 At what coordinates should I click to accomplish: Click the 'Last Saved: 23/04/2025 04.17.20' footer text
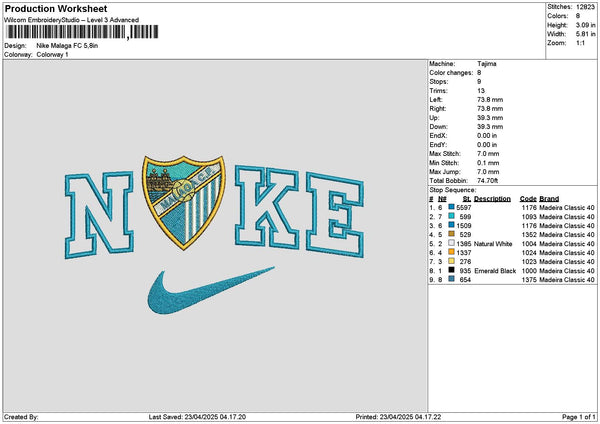(x=197, y=417)
